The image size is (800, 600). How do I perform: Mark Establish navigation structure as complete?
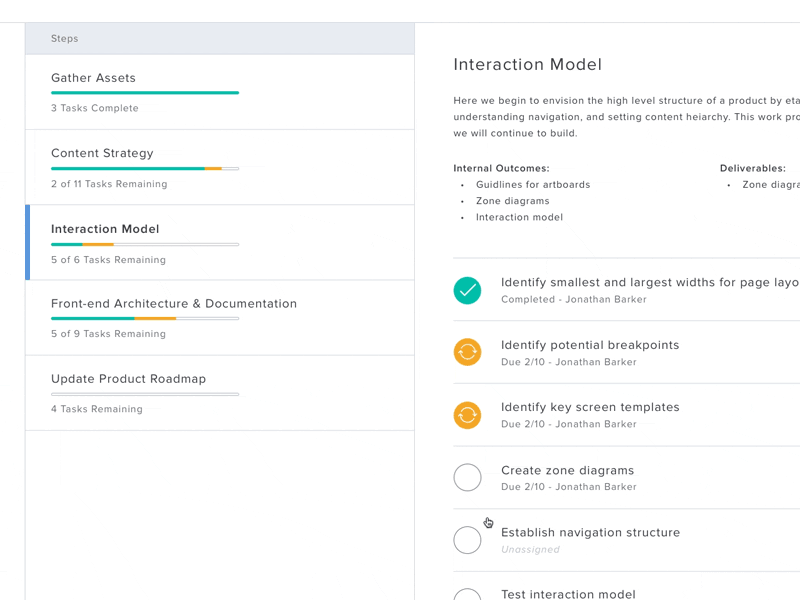coord(467,540)
